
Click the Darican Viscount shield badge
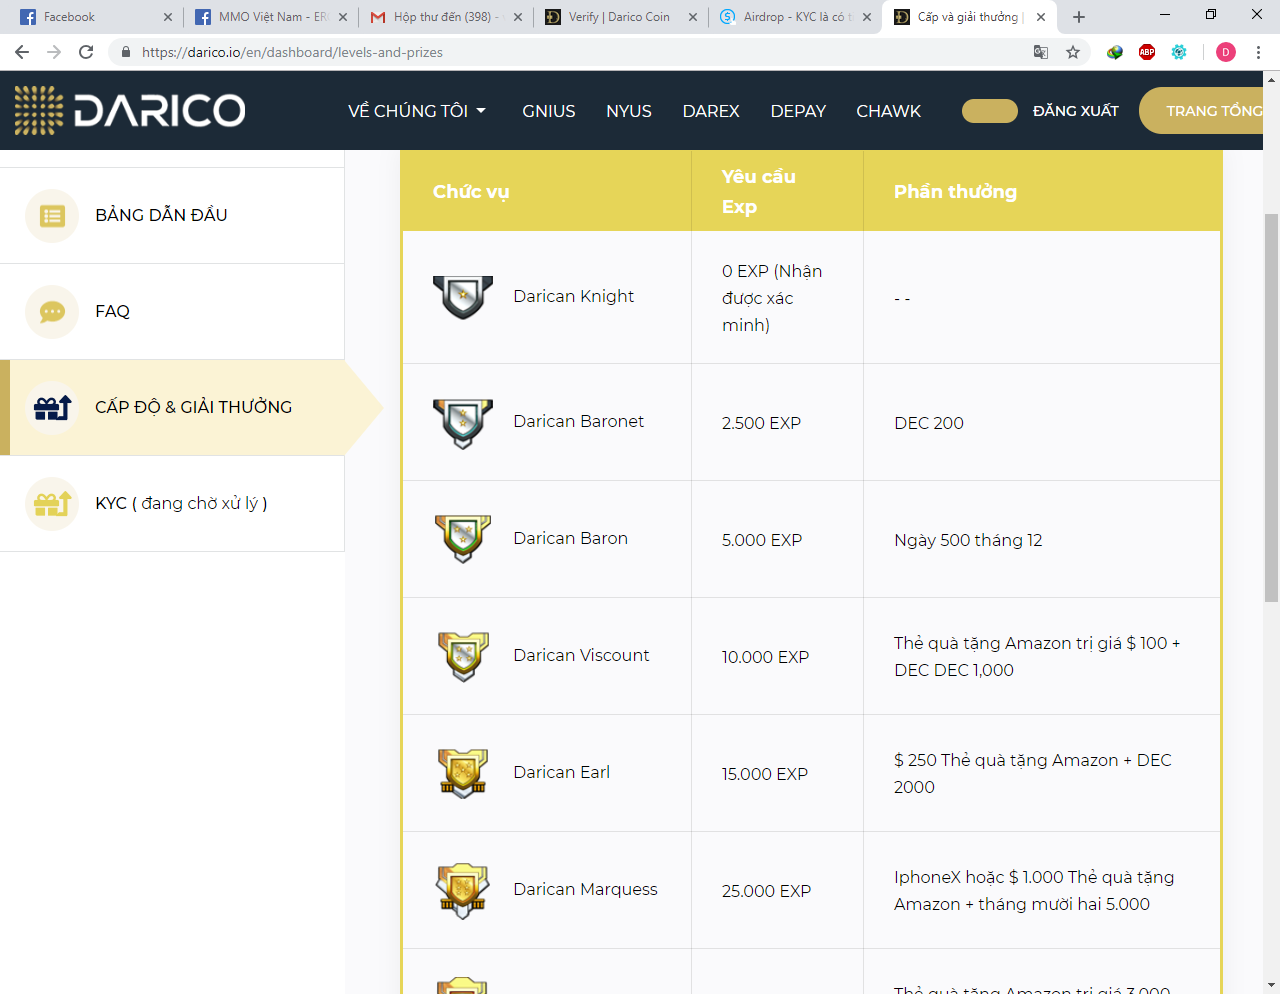(463, 656)
